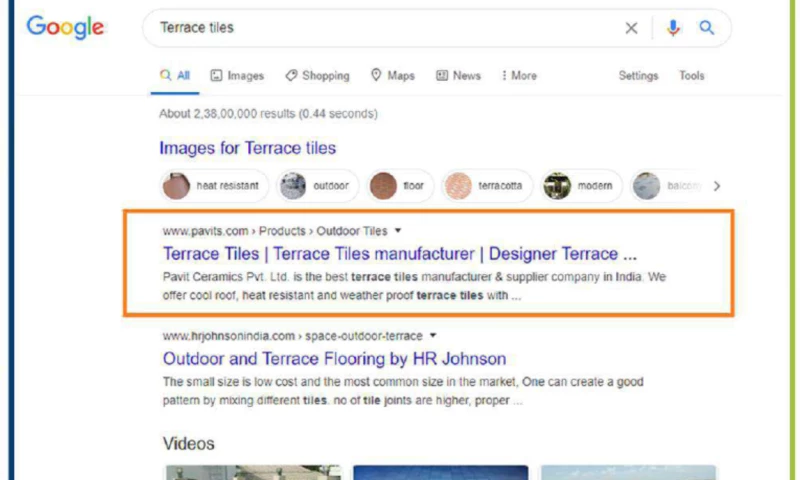This screenshot has width=800, height=480.
Task: Clear search text with X icon
Action: point(631,28)
